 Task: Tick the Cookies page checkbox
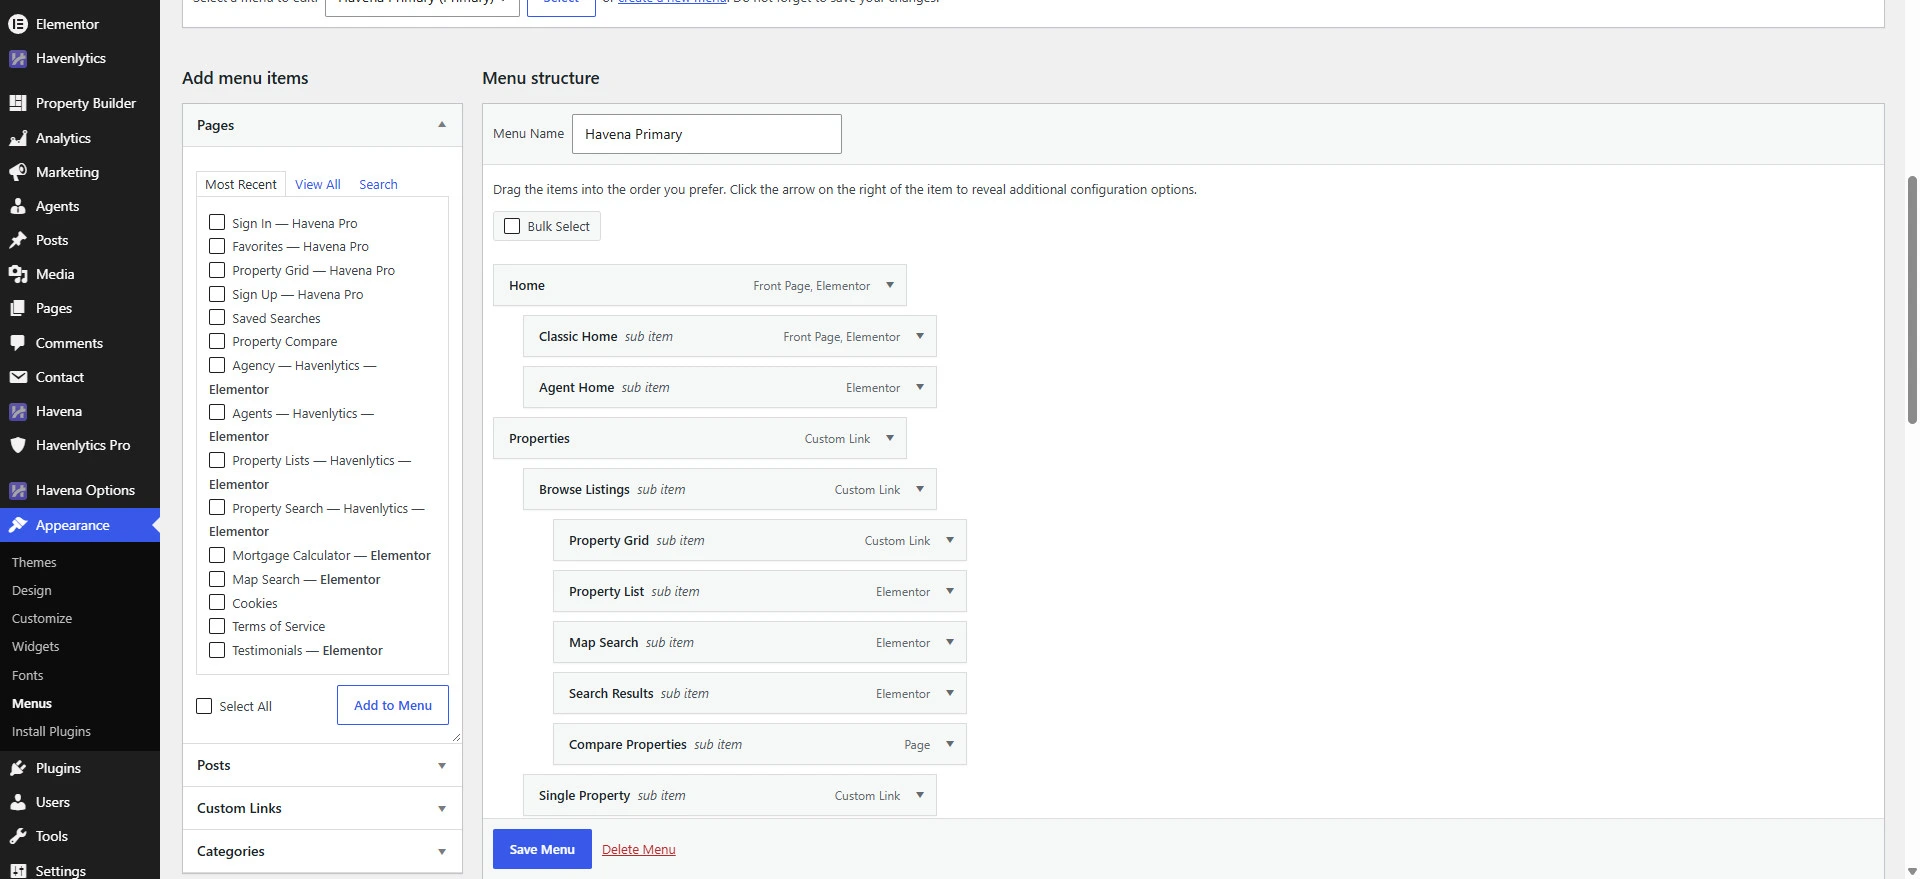click(x=217, y=602)
